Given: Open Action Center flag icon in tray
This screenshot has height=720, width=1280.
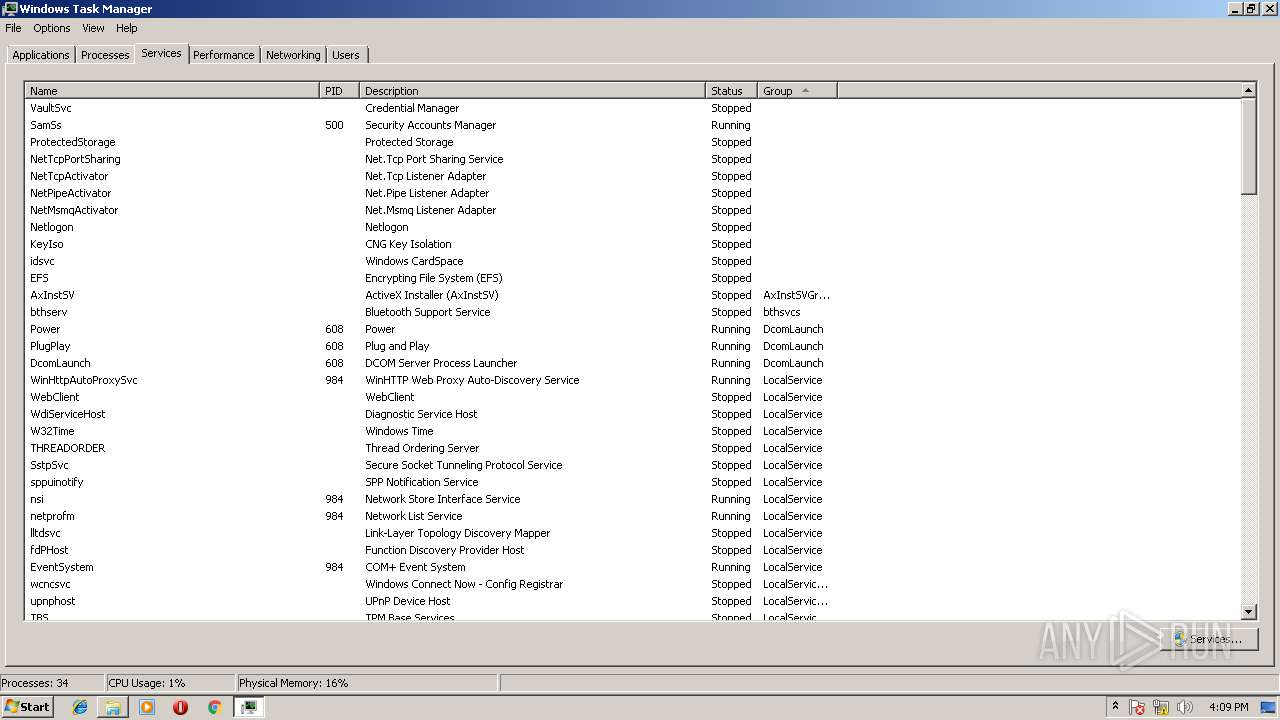Looking at the screenshot, I should (1137, 707).
